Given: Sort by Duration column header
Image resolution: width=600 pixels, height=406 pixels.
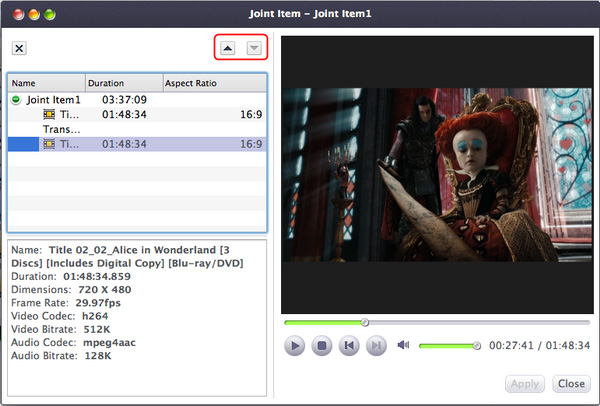Looking at the screenshot, I should pos(124,83).
